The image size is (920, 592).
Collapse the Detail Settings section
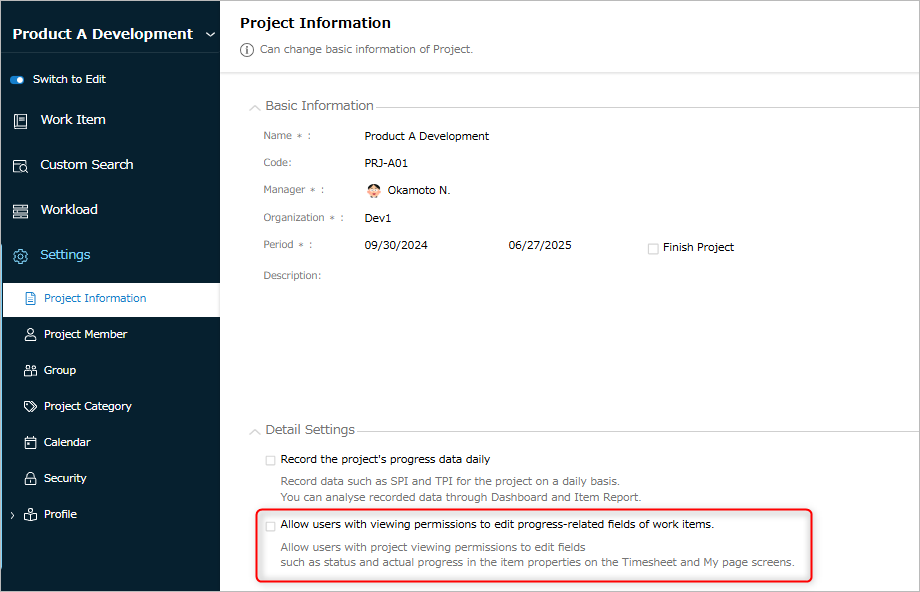(x=255, y=431)
